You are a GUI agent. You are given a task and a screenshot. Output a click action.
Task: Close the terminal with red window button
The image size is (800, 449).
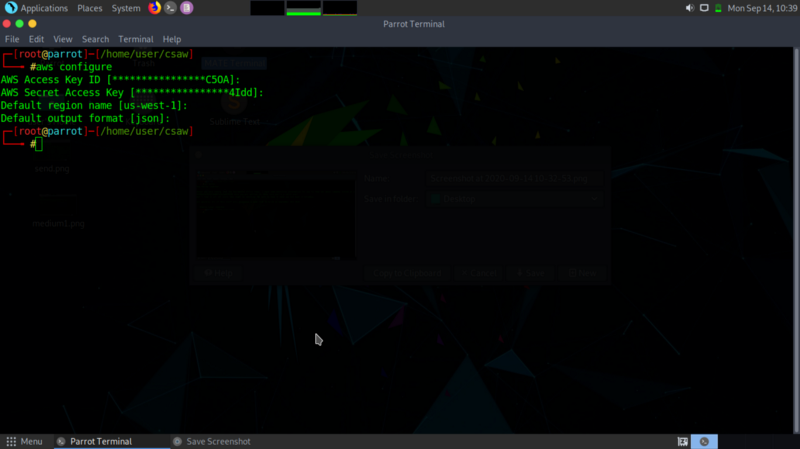tap(7, 23)
